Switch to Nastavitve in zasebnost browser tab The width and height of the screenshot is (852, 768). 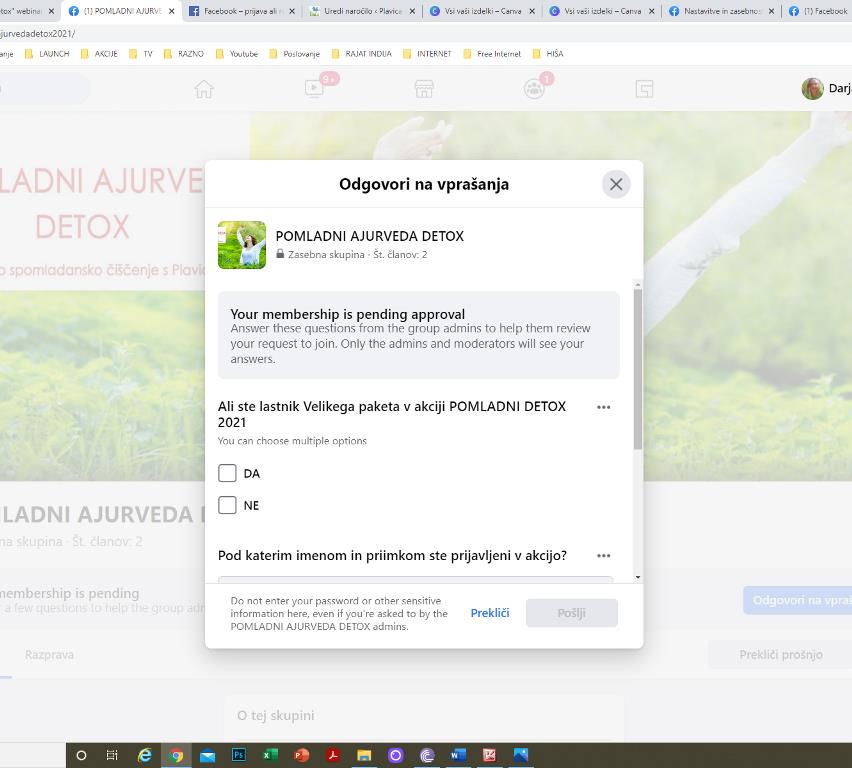tap(723, 11)
